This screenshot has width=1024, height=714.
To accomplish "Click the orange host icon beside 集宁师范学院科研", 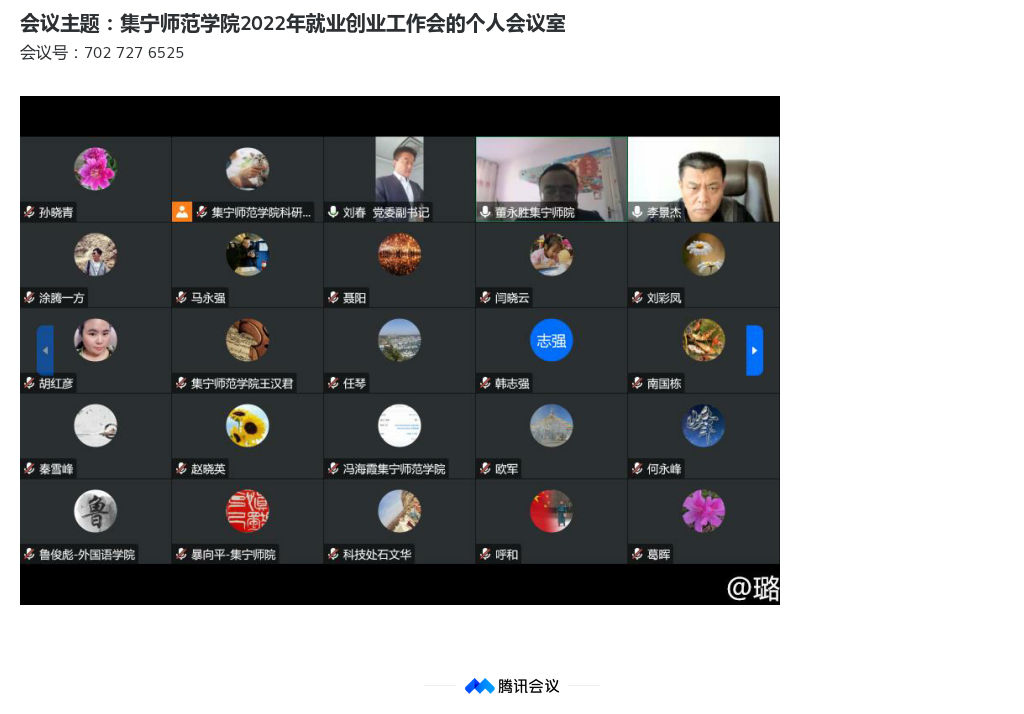I will pyautogui.click(x=181, y=212).
